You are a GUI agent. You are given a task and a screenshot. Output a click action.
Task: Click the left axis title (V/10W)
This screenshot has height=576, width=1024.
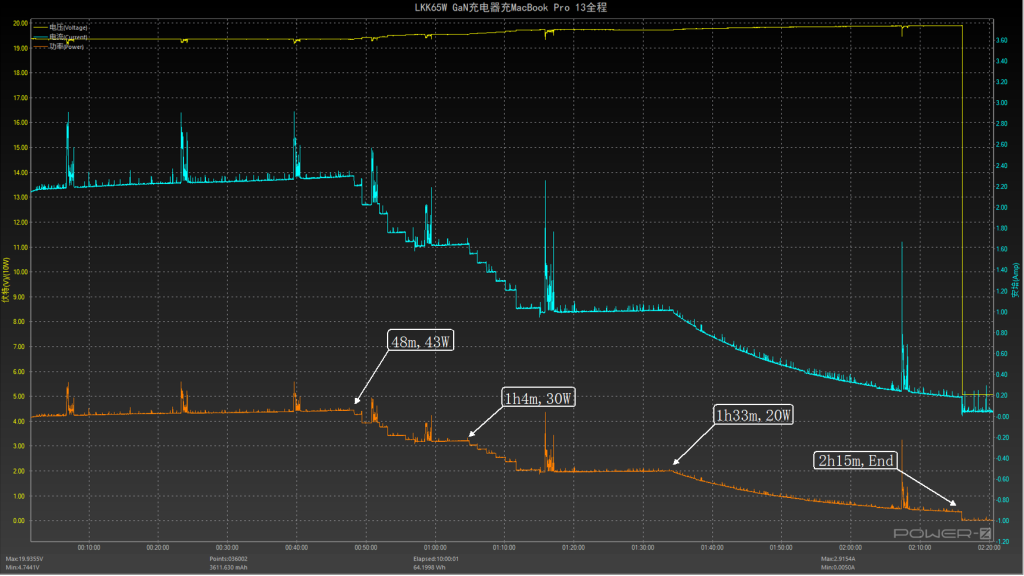(6, 280)
